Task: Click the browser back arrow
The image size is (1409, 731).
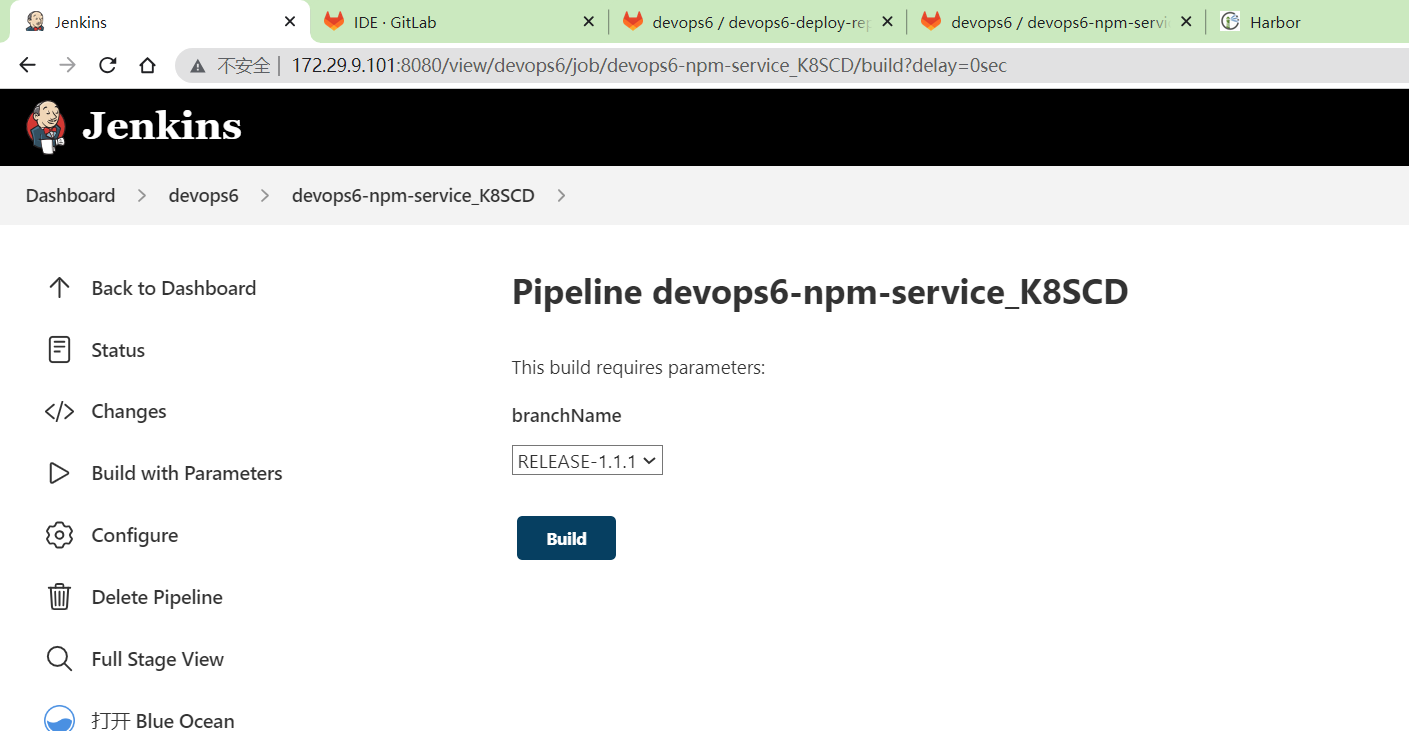Action: click(x=27, y=65)
